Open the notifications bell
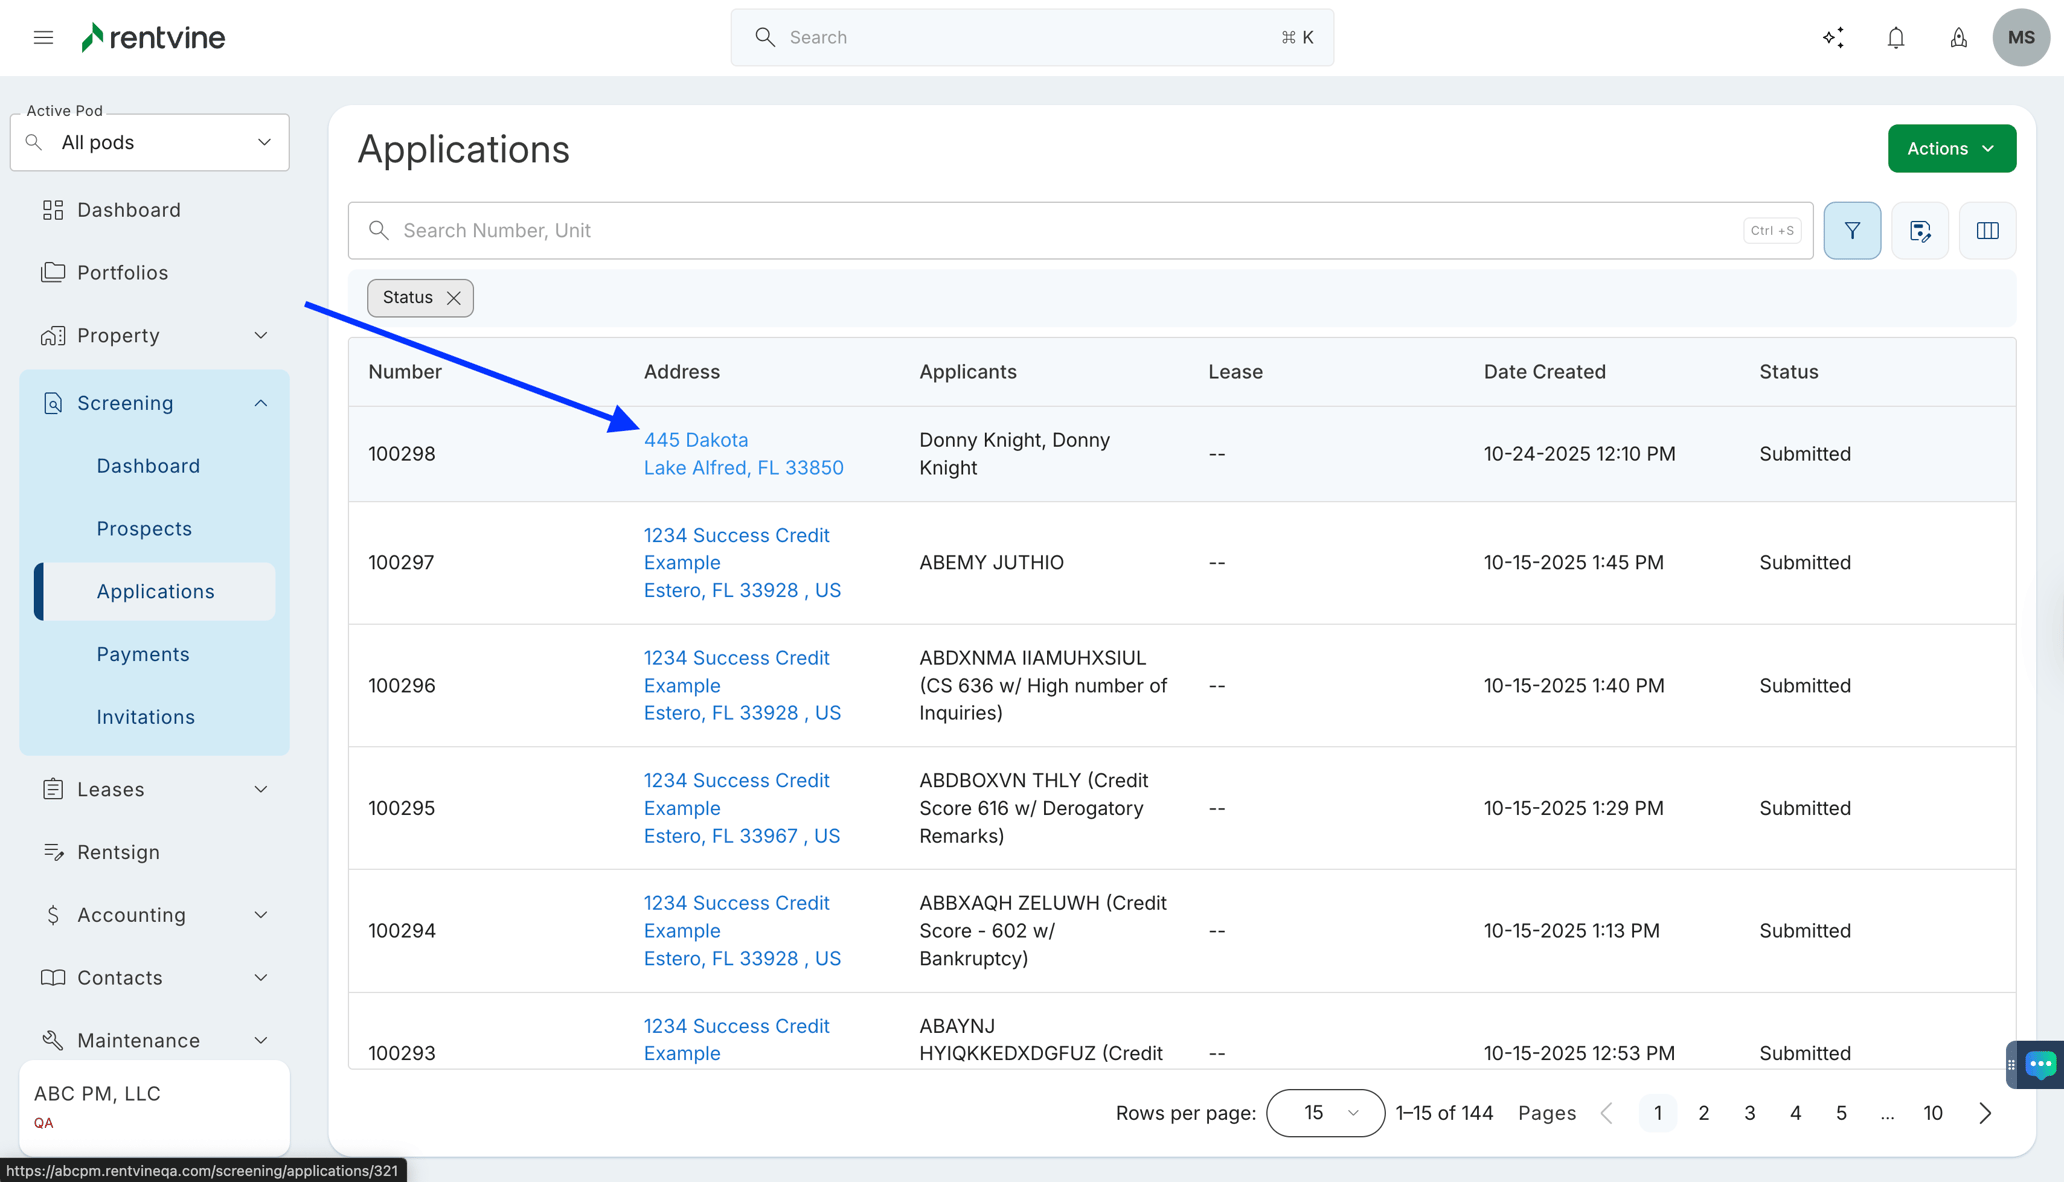This screenshot has height=1182, width=2064. click(1895, 38)
